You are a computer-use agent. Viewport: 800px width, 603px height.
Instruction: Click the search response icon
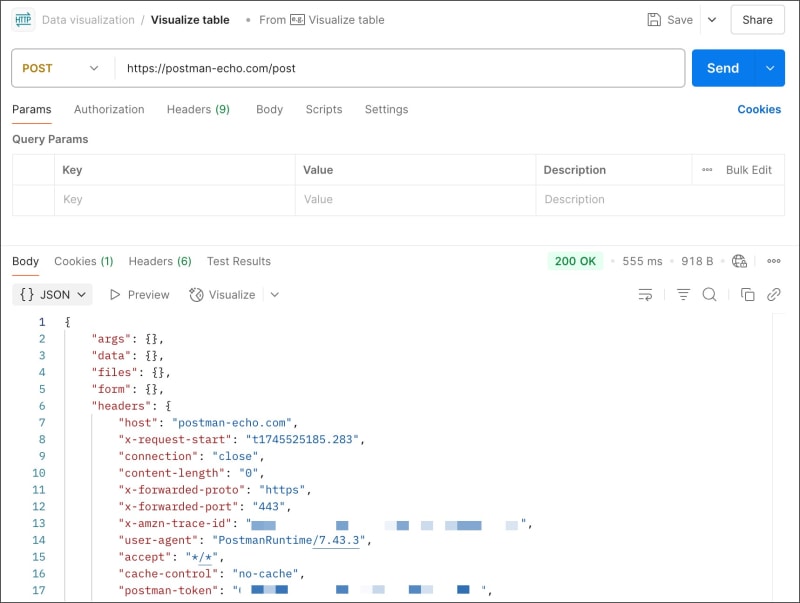(709, 295)
